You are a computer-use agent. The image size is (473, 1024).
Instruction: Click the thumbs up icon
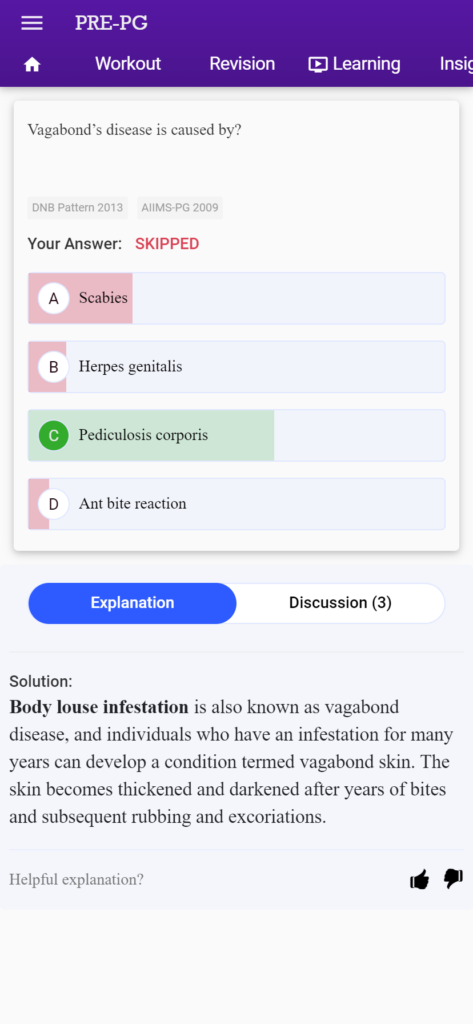tap(419, 879)
